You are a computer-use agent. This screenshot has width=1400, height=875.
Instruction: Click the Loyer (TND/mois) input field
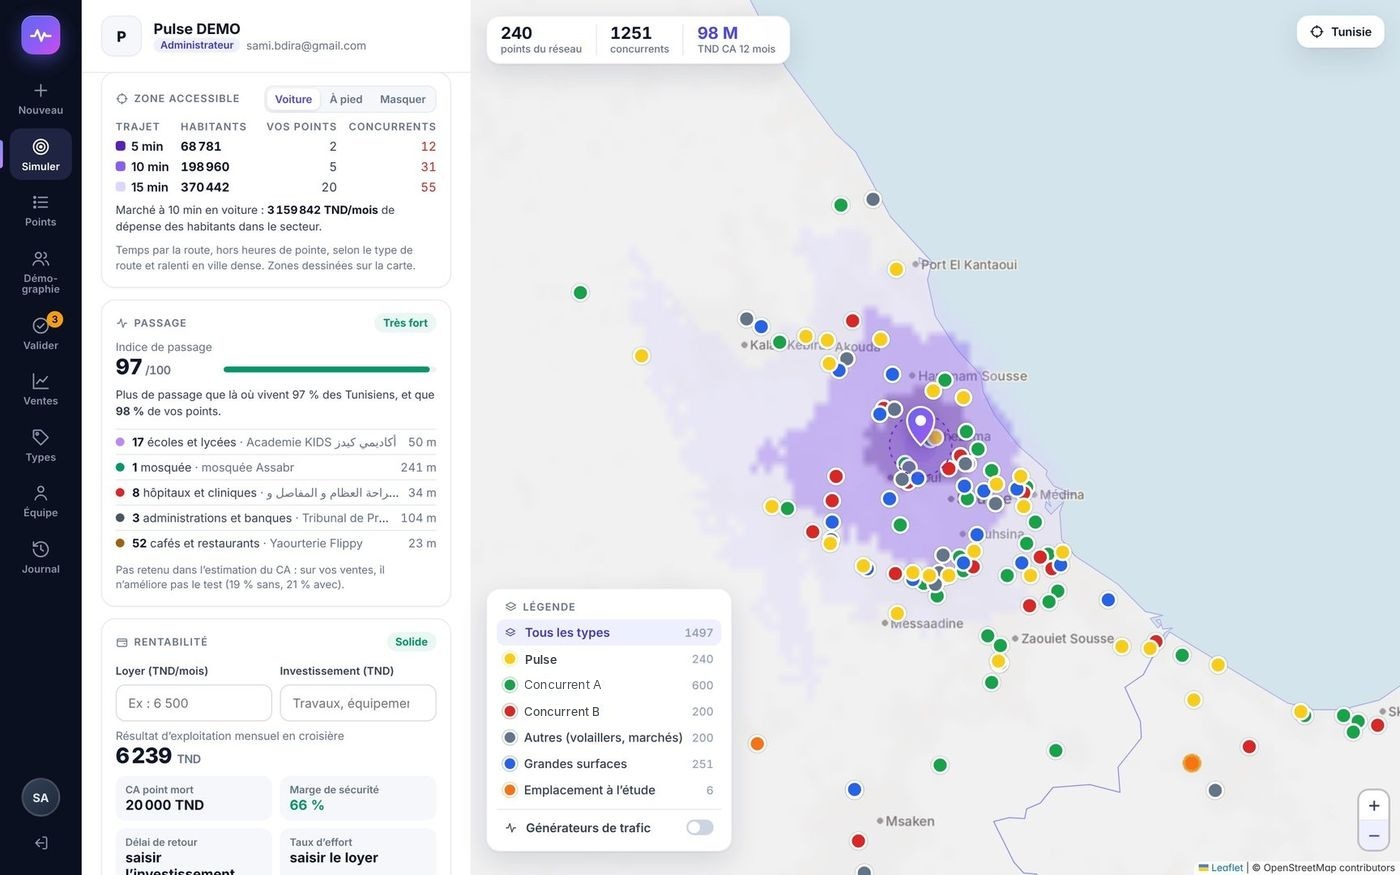194,703
